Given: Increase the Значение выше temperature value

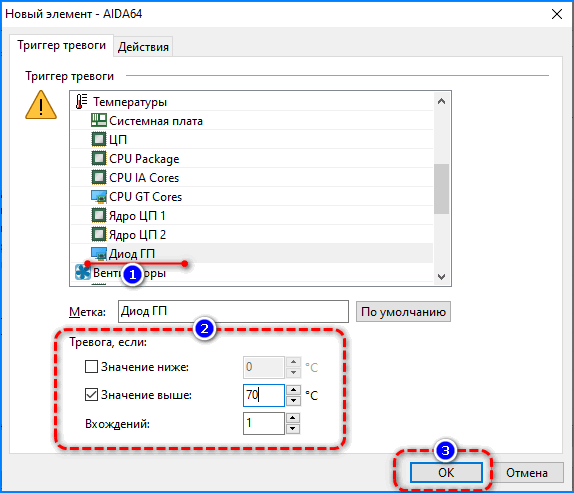Looking at the screenshot, I should point(293,390).
